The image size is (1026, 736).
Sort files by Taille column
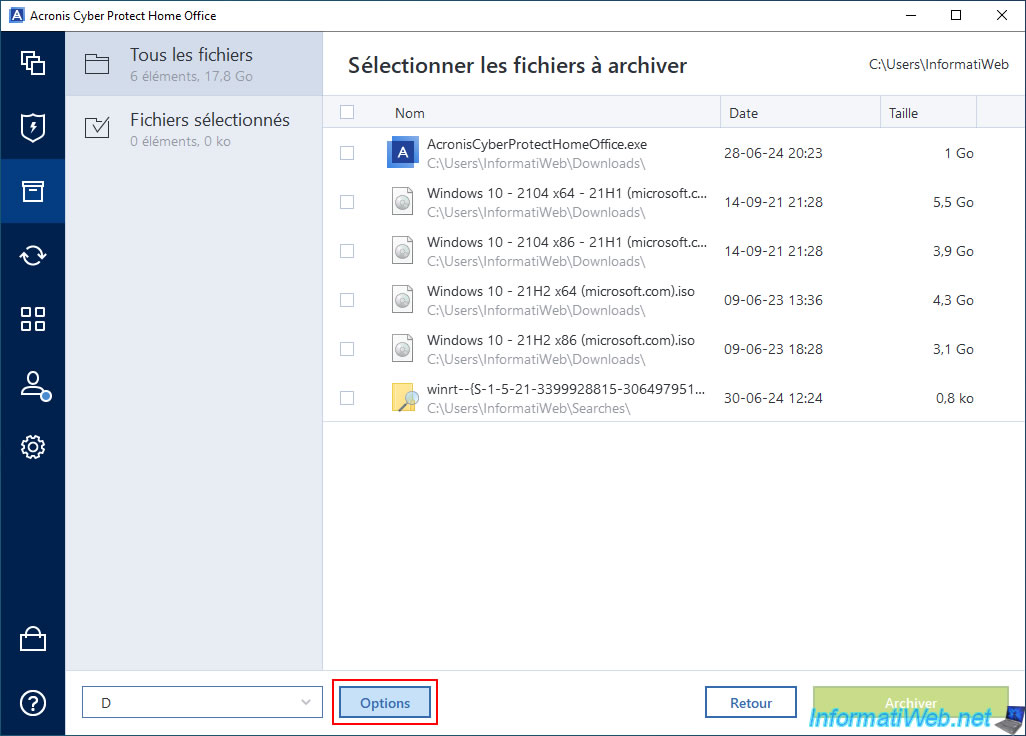pos(926,113)
